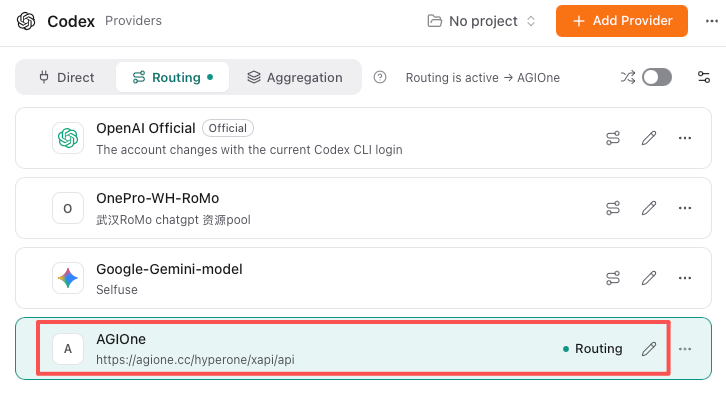The height and width of the screenshot is (403, 726).
Task: Open more options for OpenAI Official
Action: [685, 138]
